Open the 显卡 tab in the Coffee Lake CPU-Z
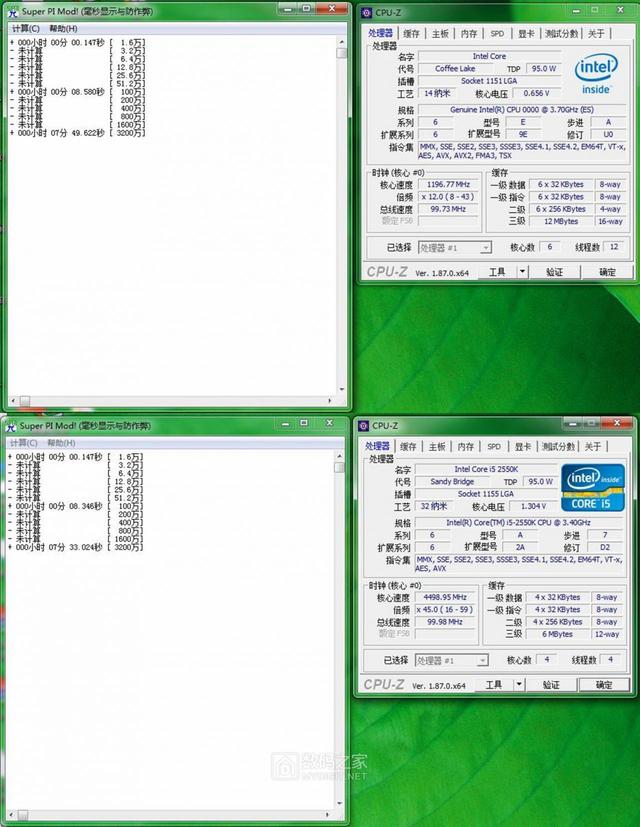640x827 pixels. tap(526, 34)
